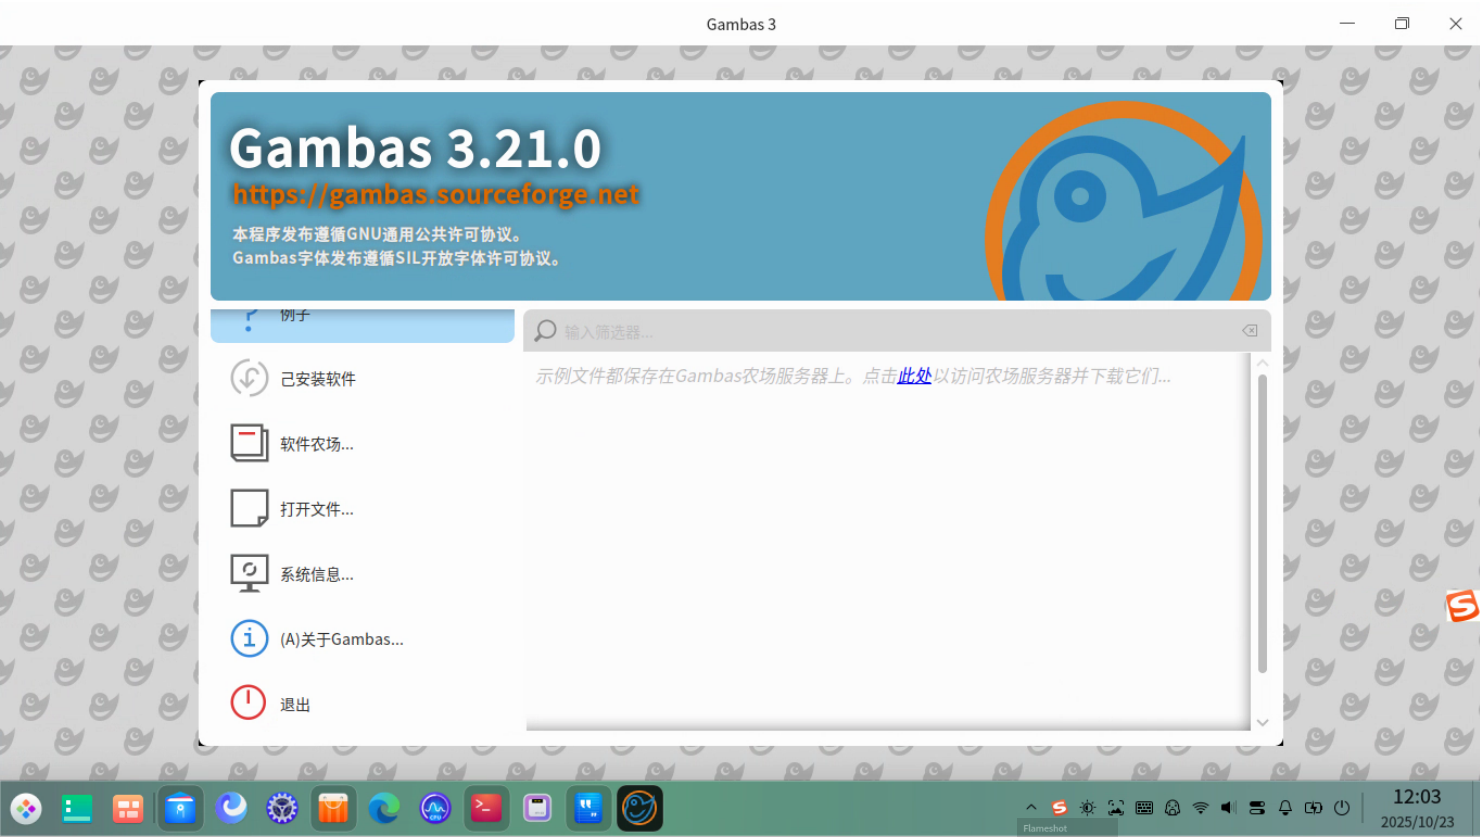Image resolution: width=1480 pixels, height=837 pixels.
Task: Click the Open File (打开文件) icon
Action: pos(249,508)
